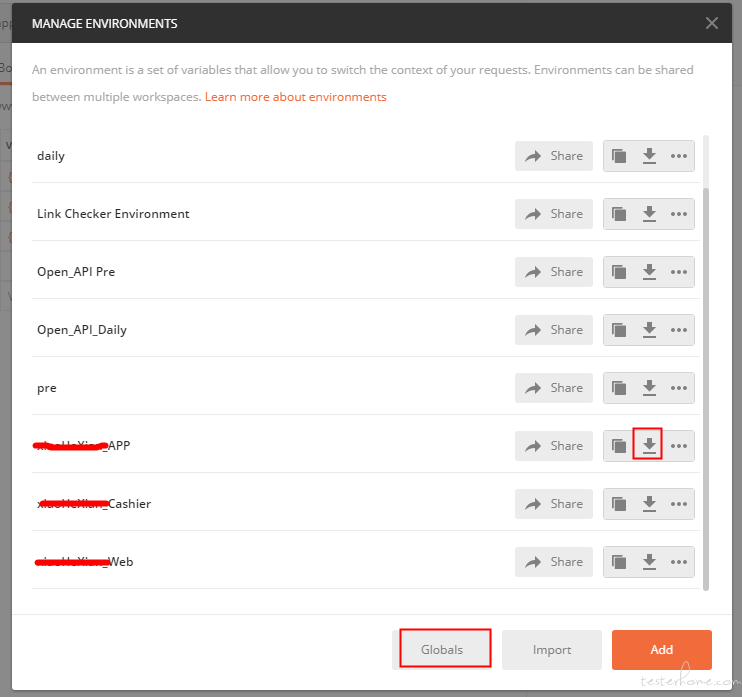Add a new environment
742x697 pixels.
point(662,649)
